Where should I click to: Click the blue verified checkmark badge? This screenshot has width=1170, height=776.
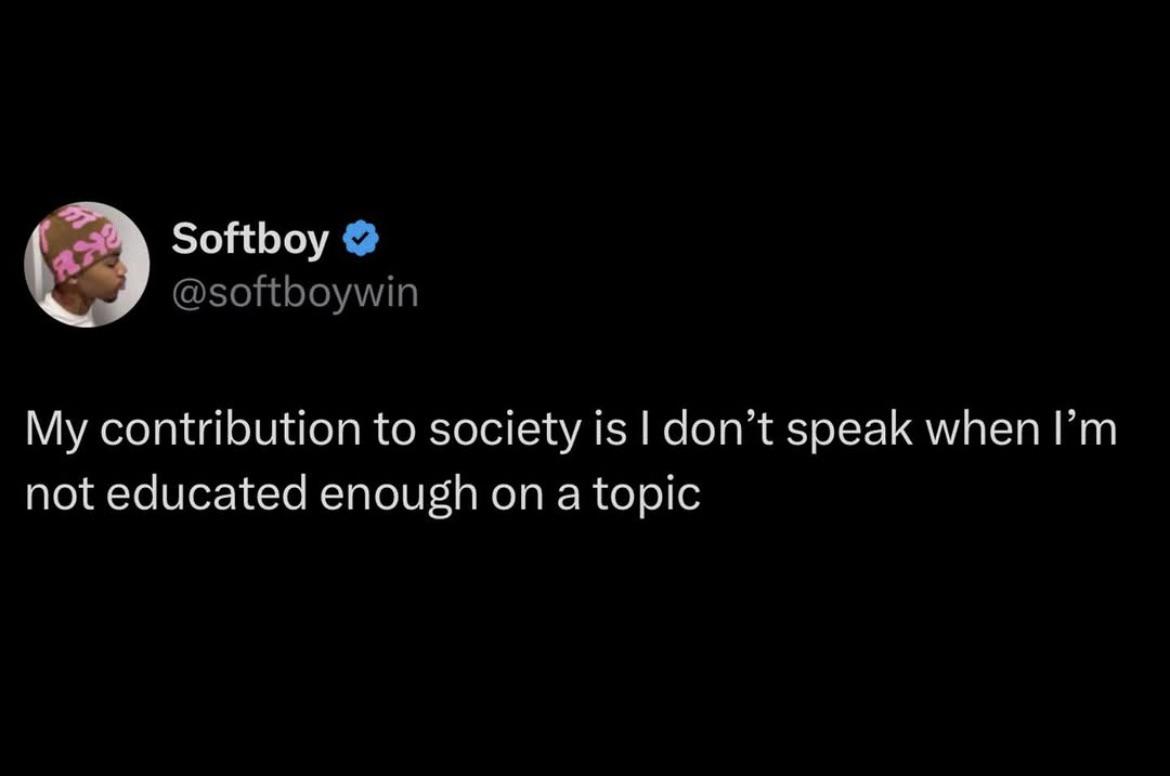tap(361, 240)
